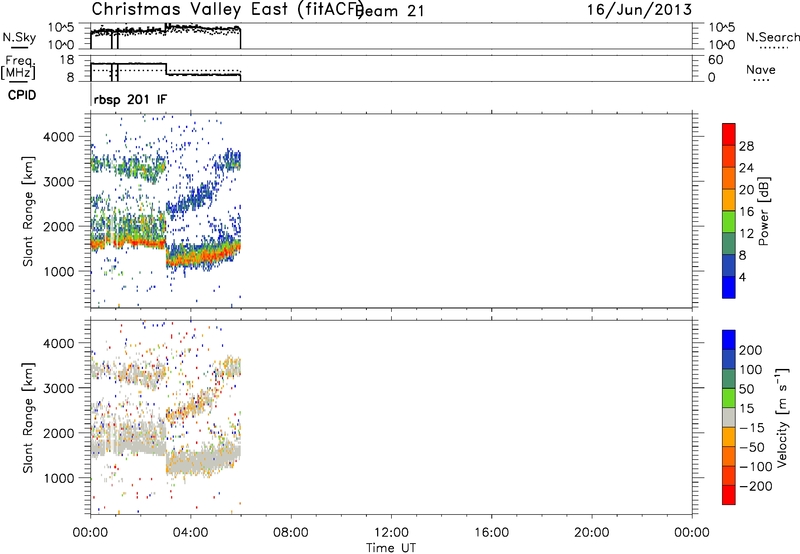Click the '12' label on power color bar

[746, 234]
